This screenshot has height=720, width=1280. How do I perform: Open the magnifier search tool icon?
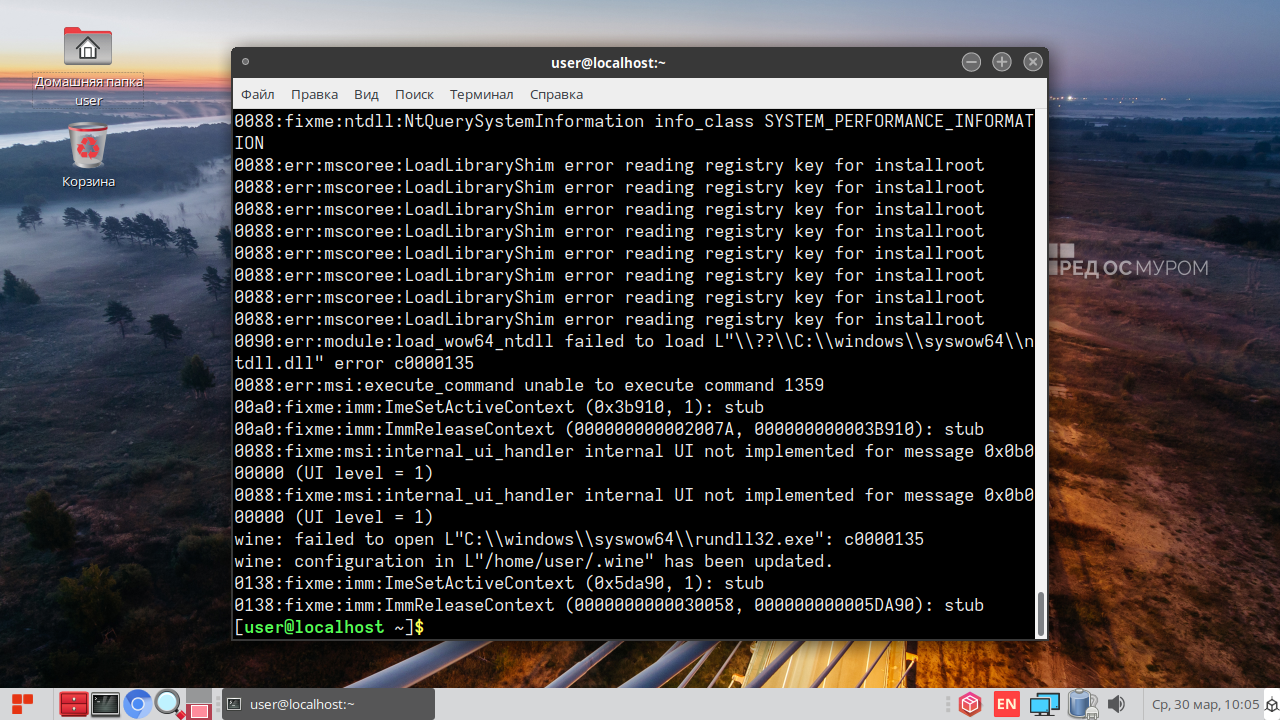click(168, 704)
